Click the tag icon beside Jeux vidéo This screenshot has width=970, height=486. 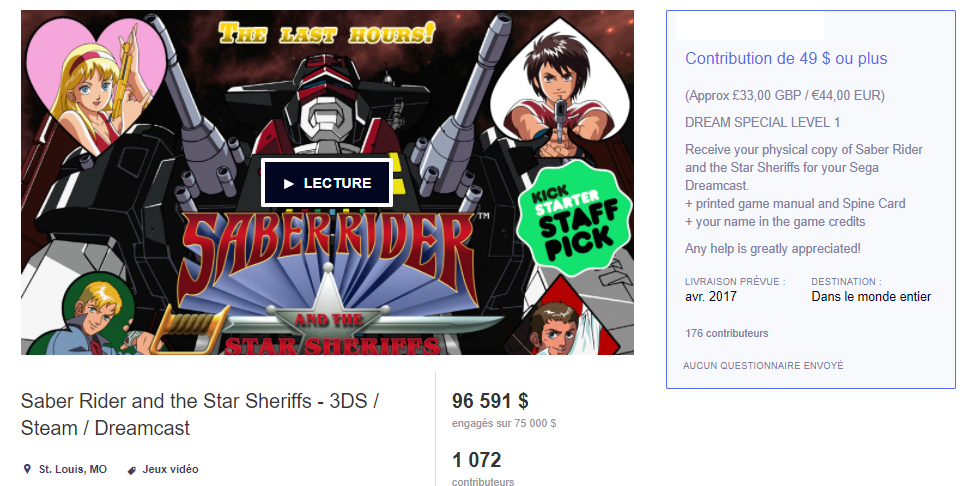(132, 470)
